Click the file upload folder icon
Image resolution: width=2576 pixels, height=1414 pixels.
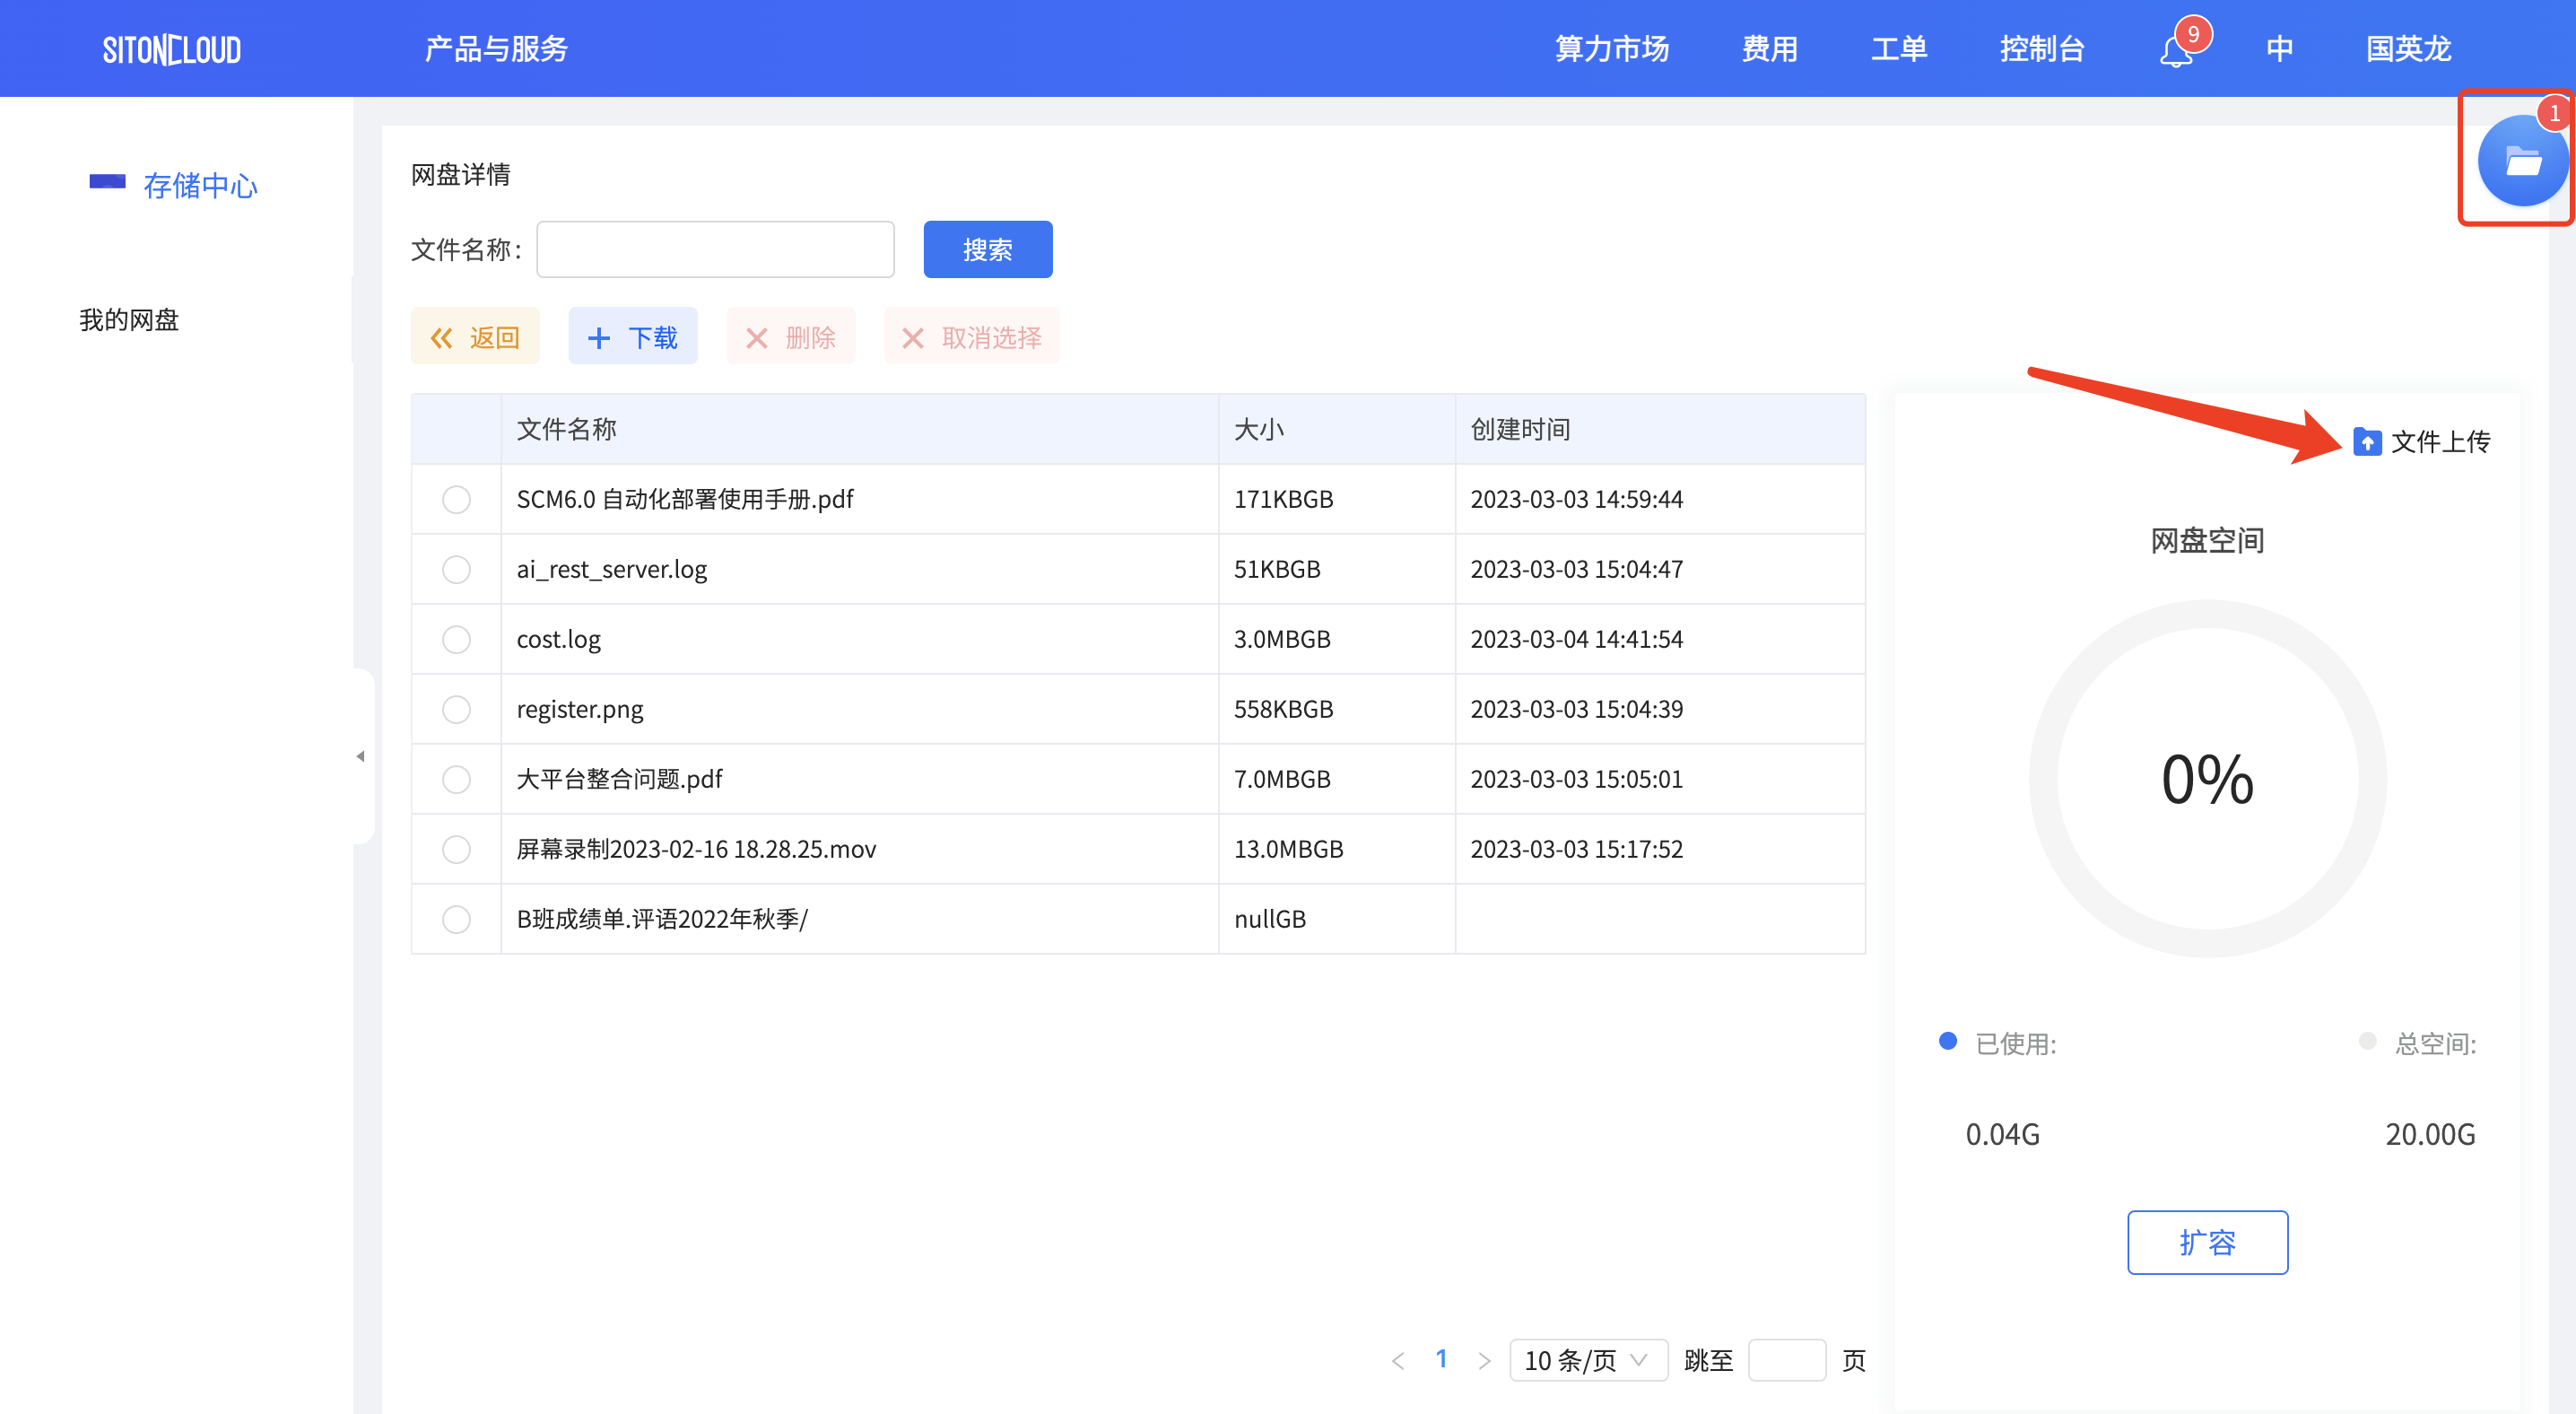pos(2367,441)
